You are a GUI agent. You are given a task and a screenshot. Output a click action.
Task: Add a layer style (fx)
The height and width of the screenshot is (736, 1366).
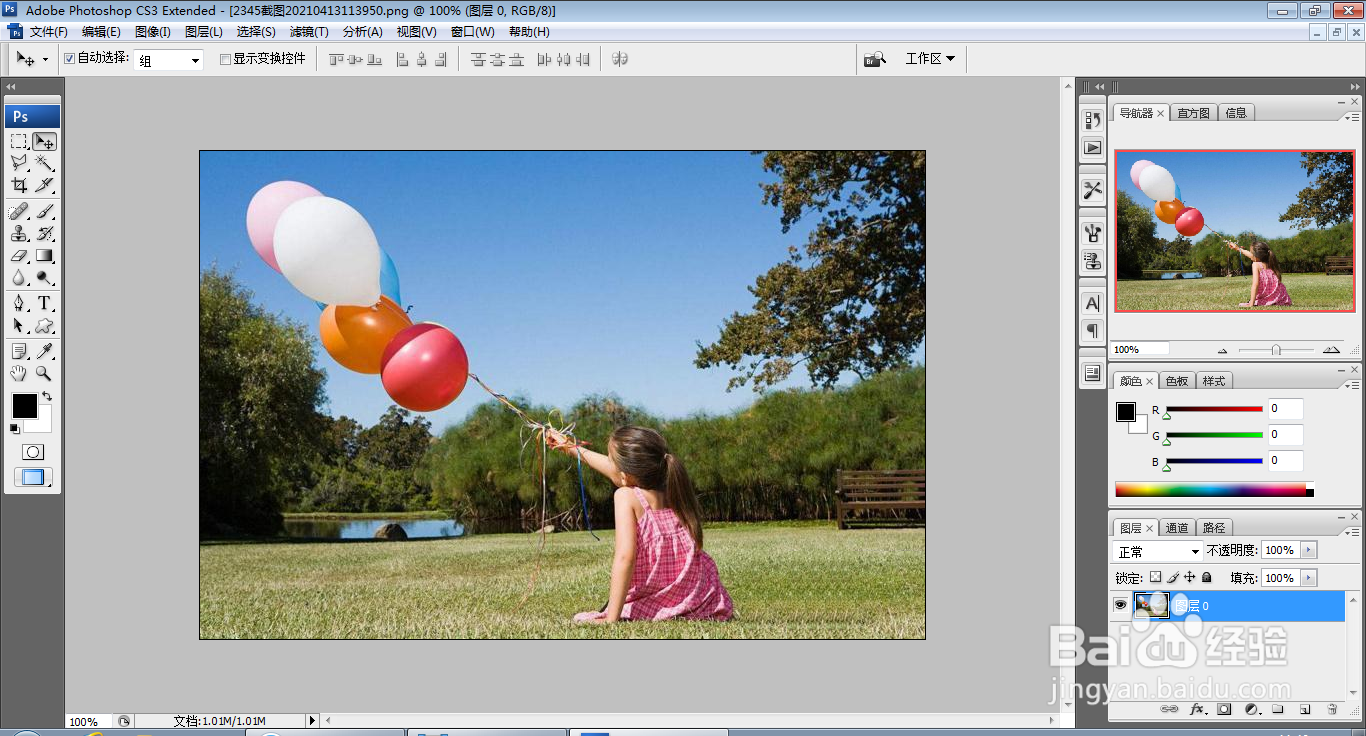1196,709
